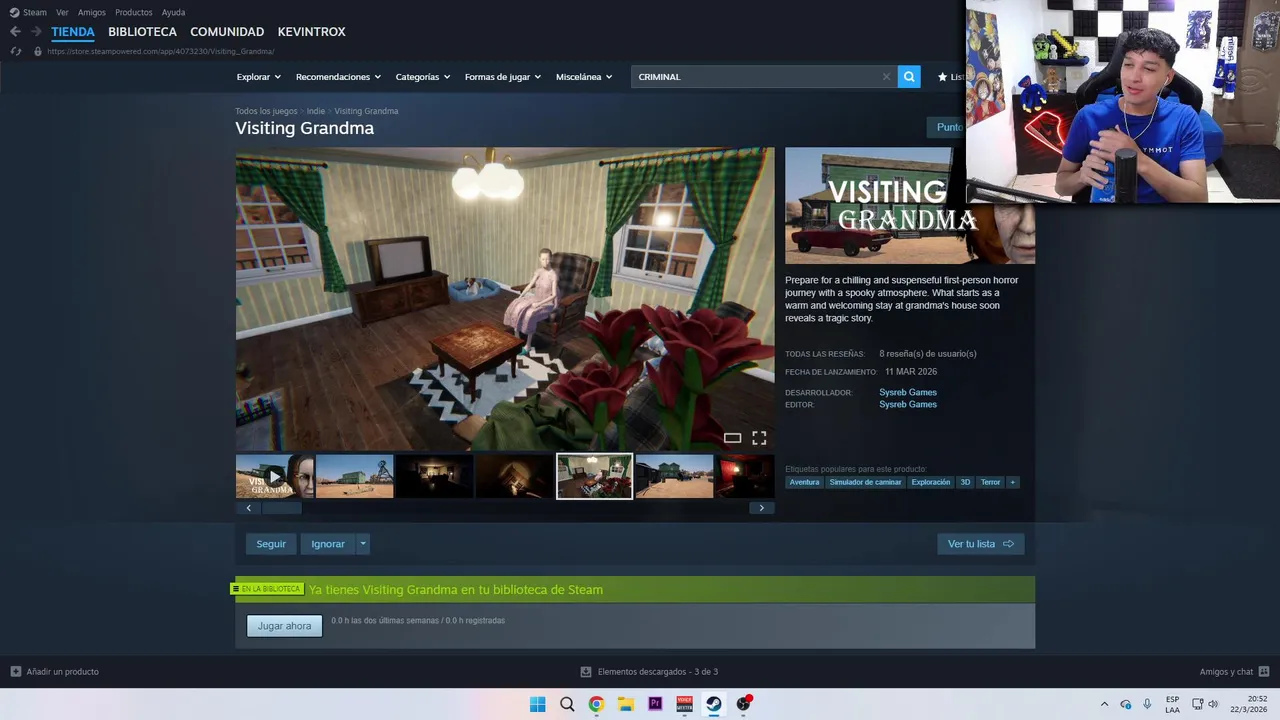
Task: Open the Recomendaciones dropdown menu
Action: pos(338,77)
